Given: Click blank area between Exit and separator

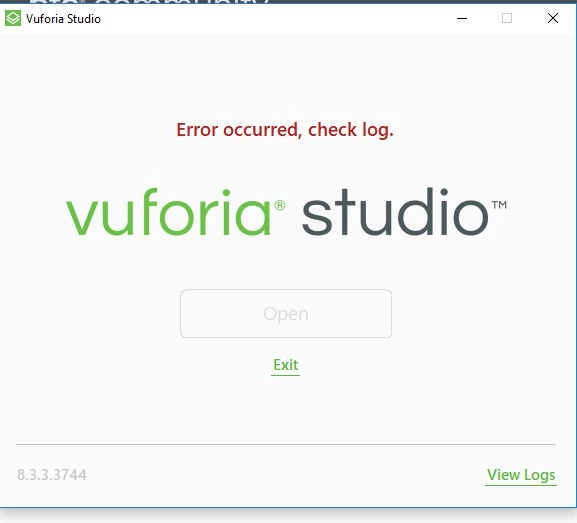Looking at the screenshot, I should [x=286, y=410].
